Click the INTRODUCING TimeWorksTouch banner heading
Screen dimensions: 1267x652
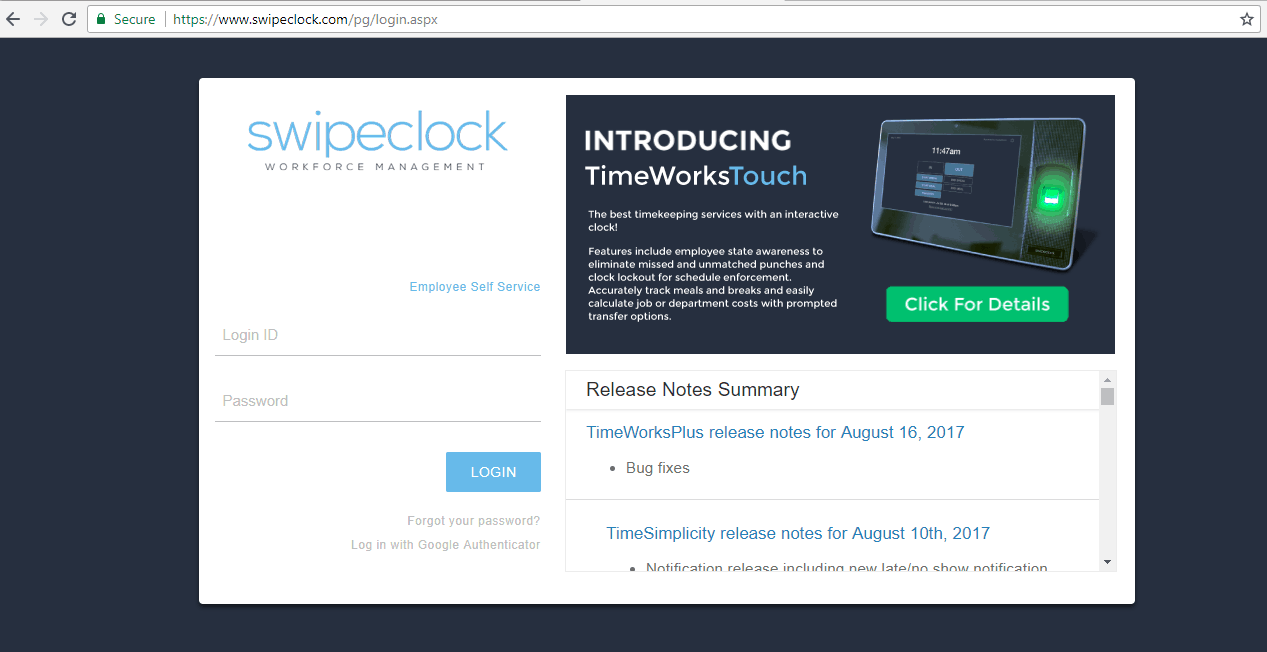pyautogui.click(x=696, y=158)
